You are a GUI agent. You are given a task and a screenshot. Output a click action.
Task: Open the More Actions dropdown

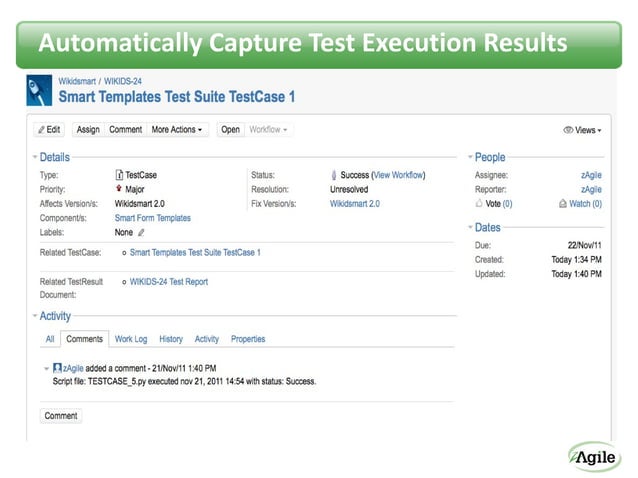177,130
